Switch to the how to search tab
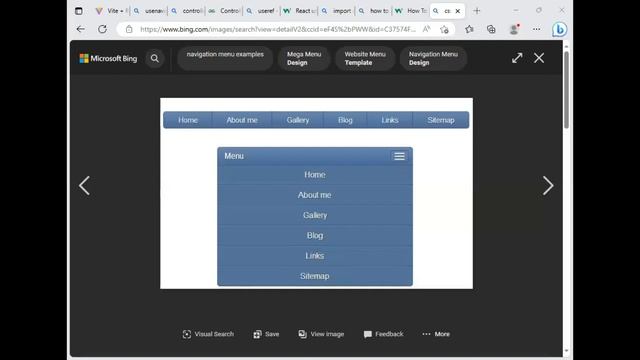Viewport: 640px width, 360px height. point(374,11)
